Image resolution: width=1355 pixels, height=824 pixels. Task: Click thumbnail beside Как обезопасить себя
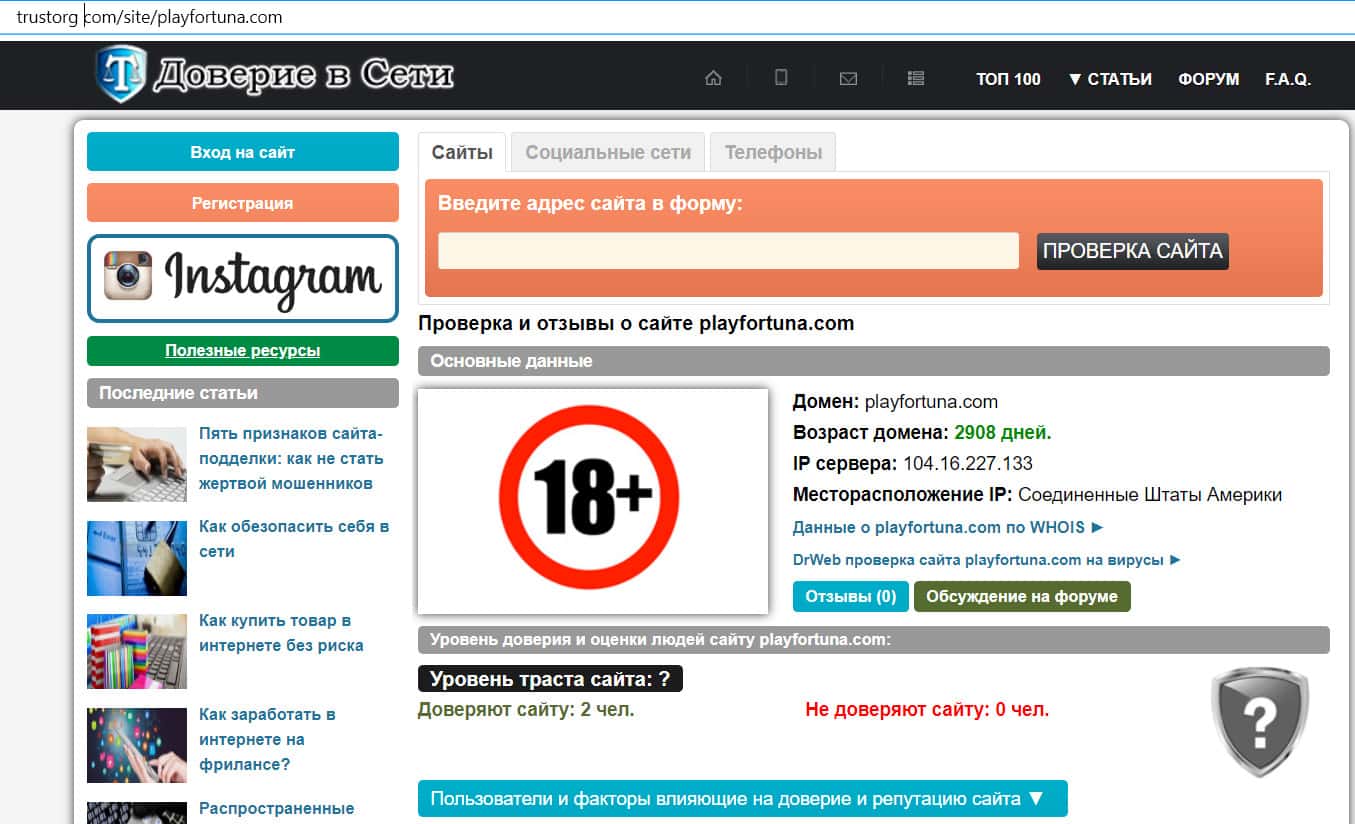point(137,558)
